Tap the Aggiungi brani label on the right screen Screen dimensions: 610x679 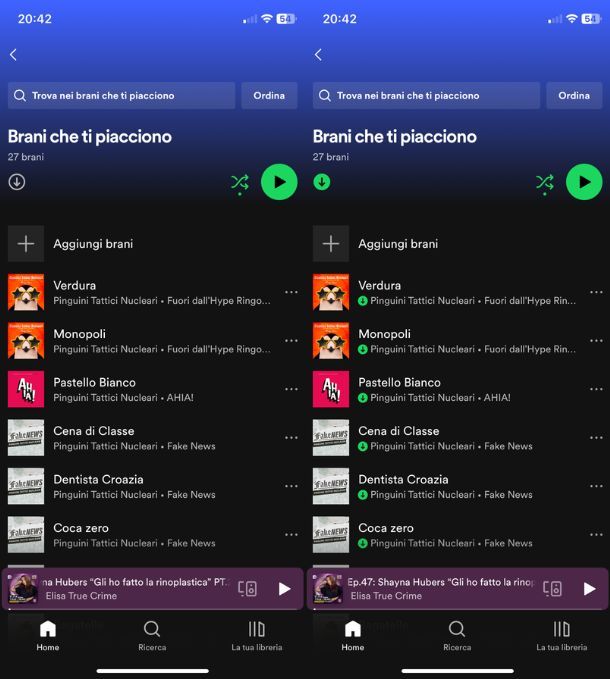tap(398, 244)
